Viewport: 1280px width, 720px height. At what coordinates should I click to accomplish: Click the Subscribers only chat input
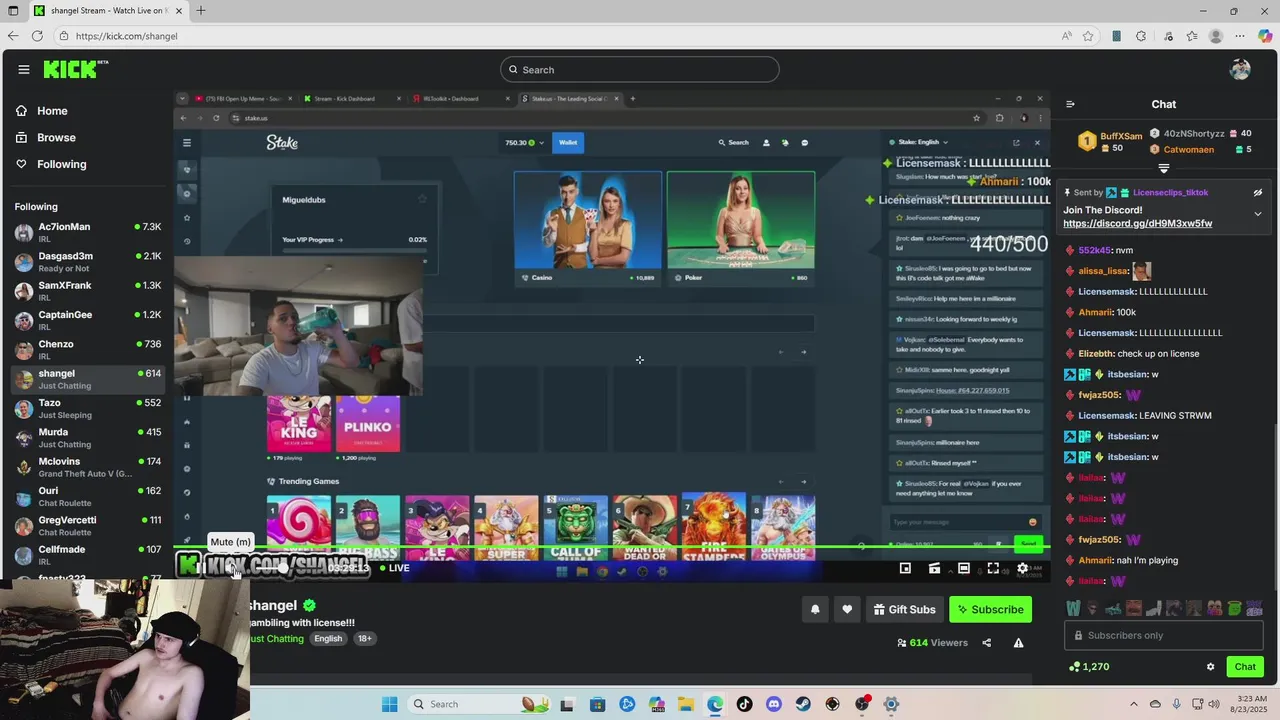click(x=1163, y=635)
